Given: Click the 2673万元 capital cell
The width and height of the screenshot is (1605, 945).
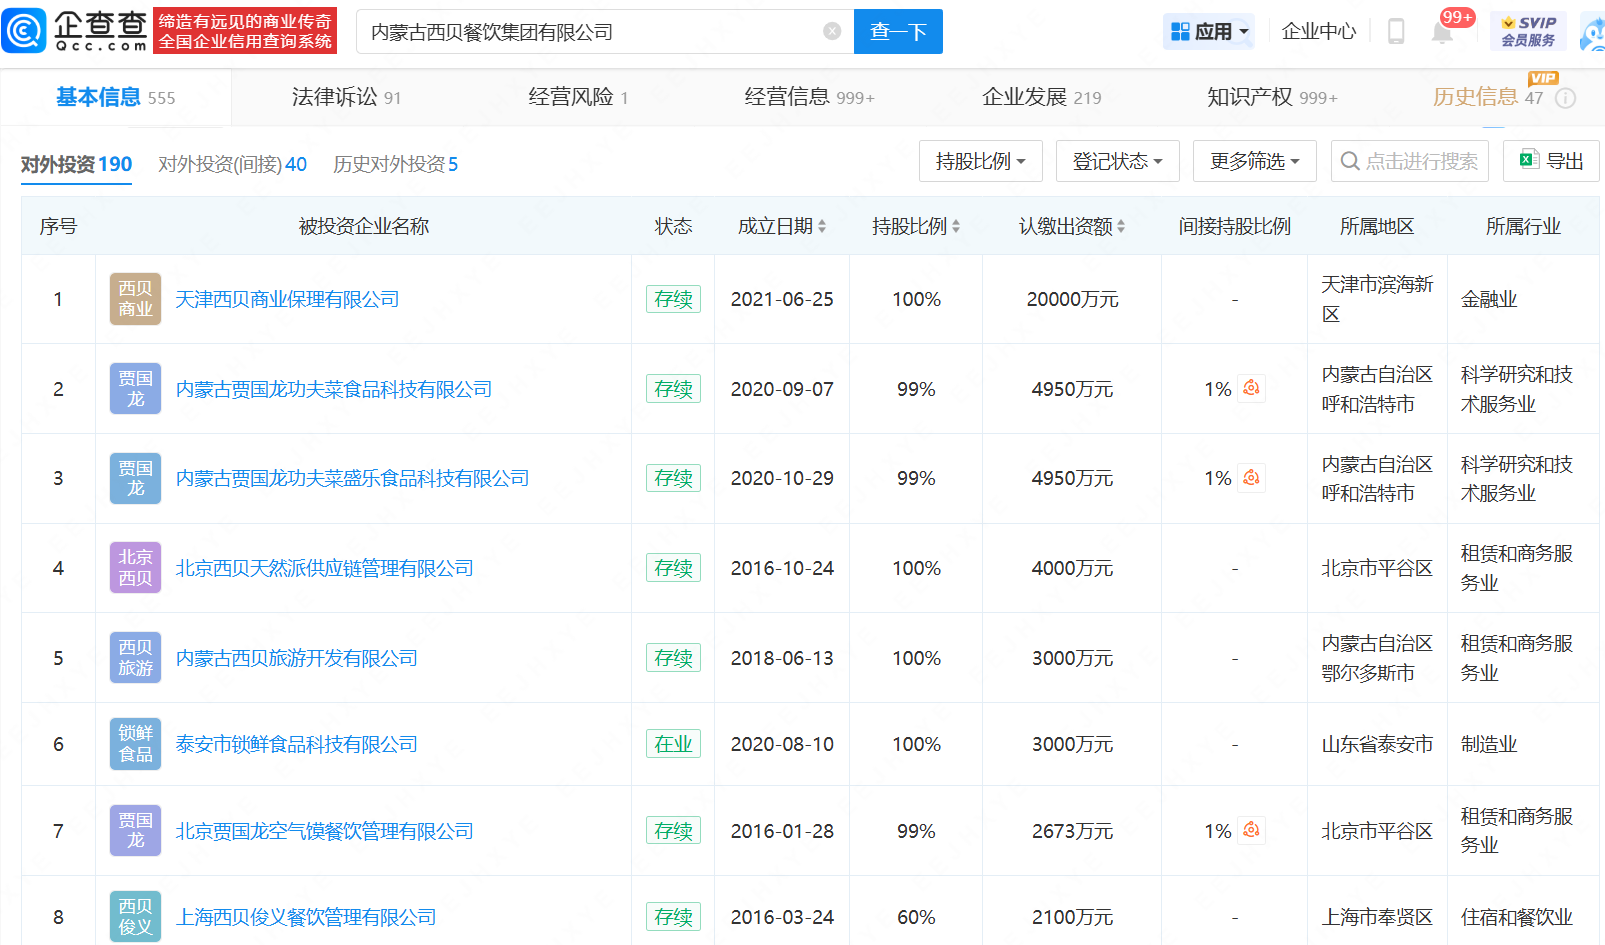Looking at the screenshot, I should click(1072, 830).
